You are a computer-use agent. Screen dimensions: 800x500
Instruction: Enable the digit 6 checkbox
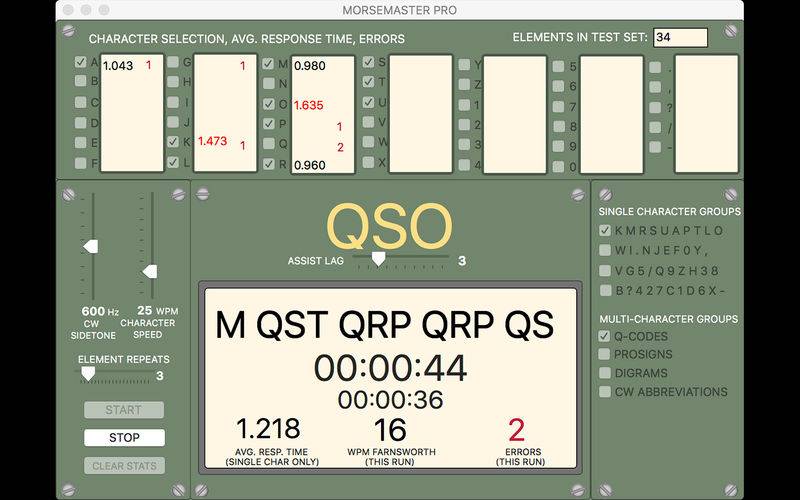[x=559, y=86]
